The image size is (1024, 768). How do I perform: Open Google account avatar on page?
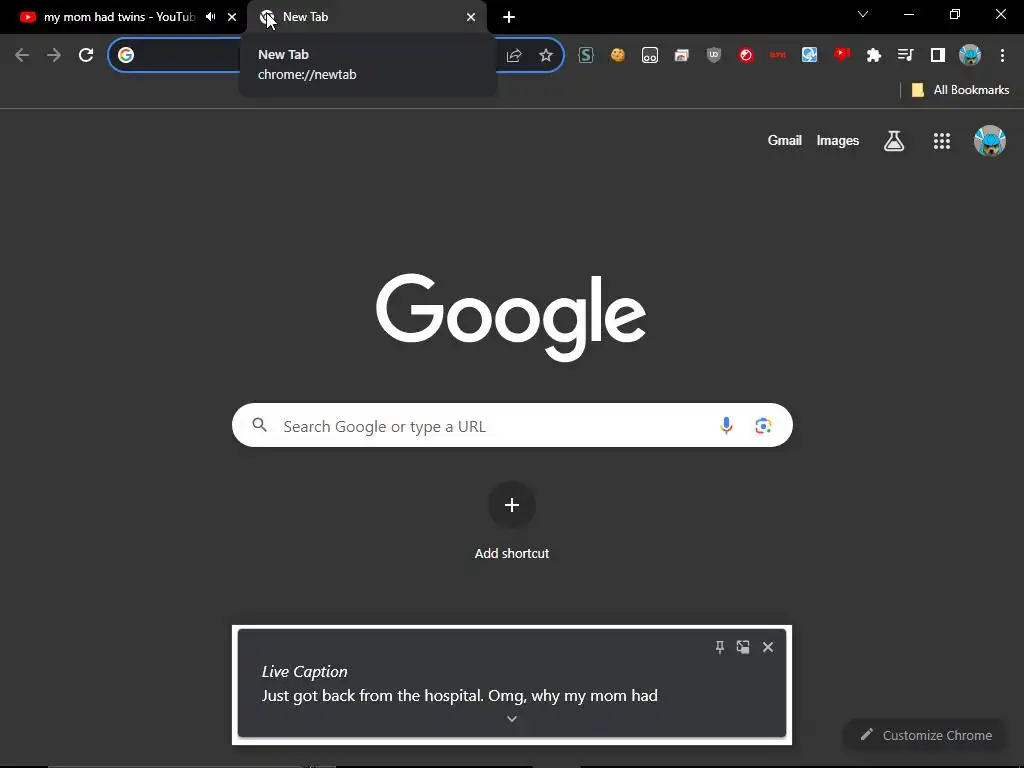990,140
